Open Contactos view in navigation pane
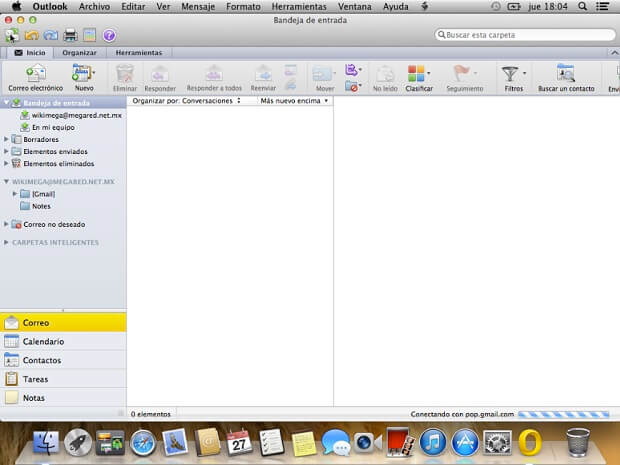 coord(63,360)
